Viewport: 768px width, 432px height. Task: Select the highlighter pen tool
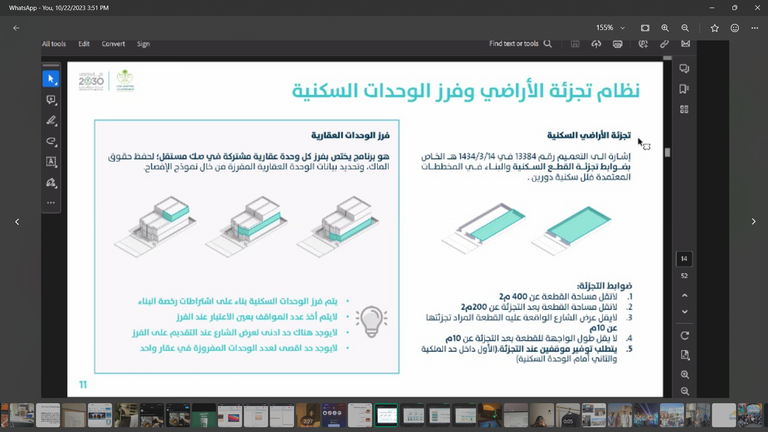pos(51,121)
